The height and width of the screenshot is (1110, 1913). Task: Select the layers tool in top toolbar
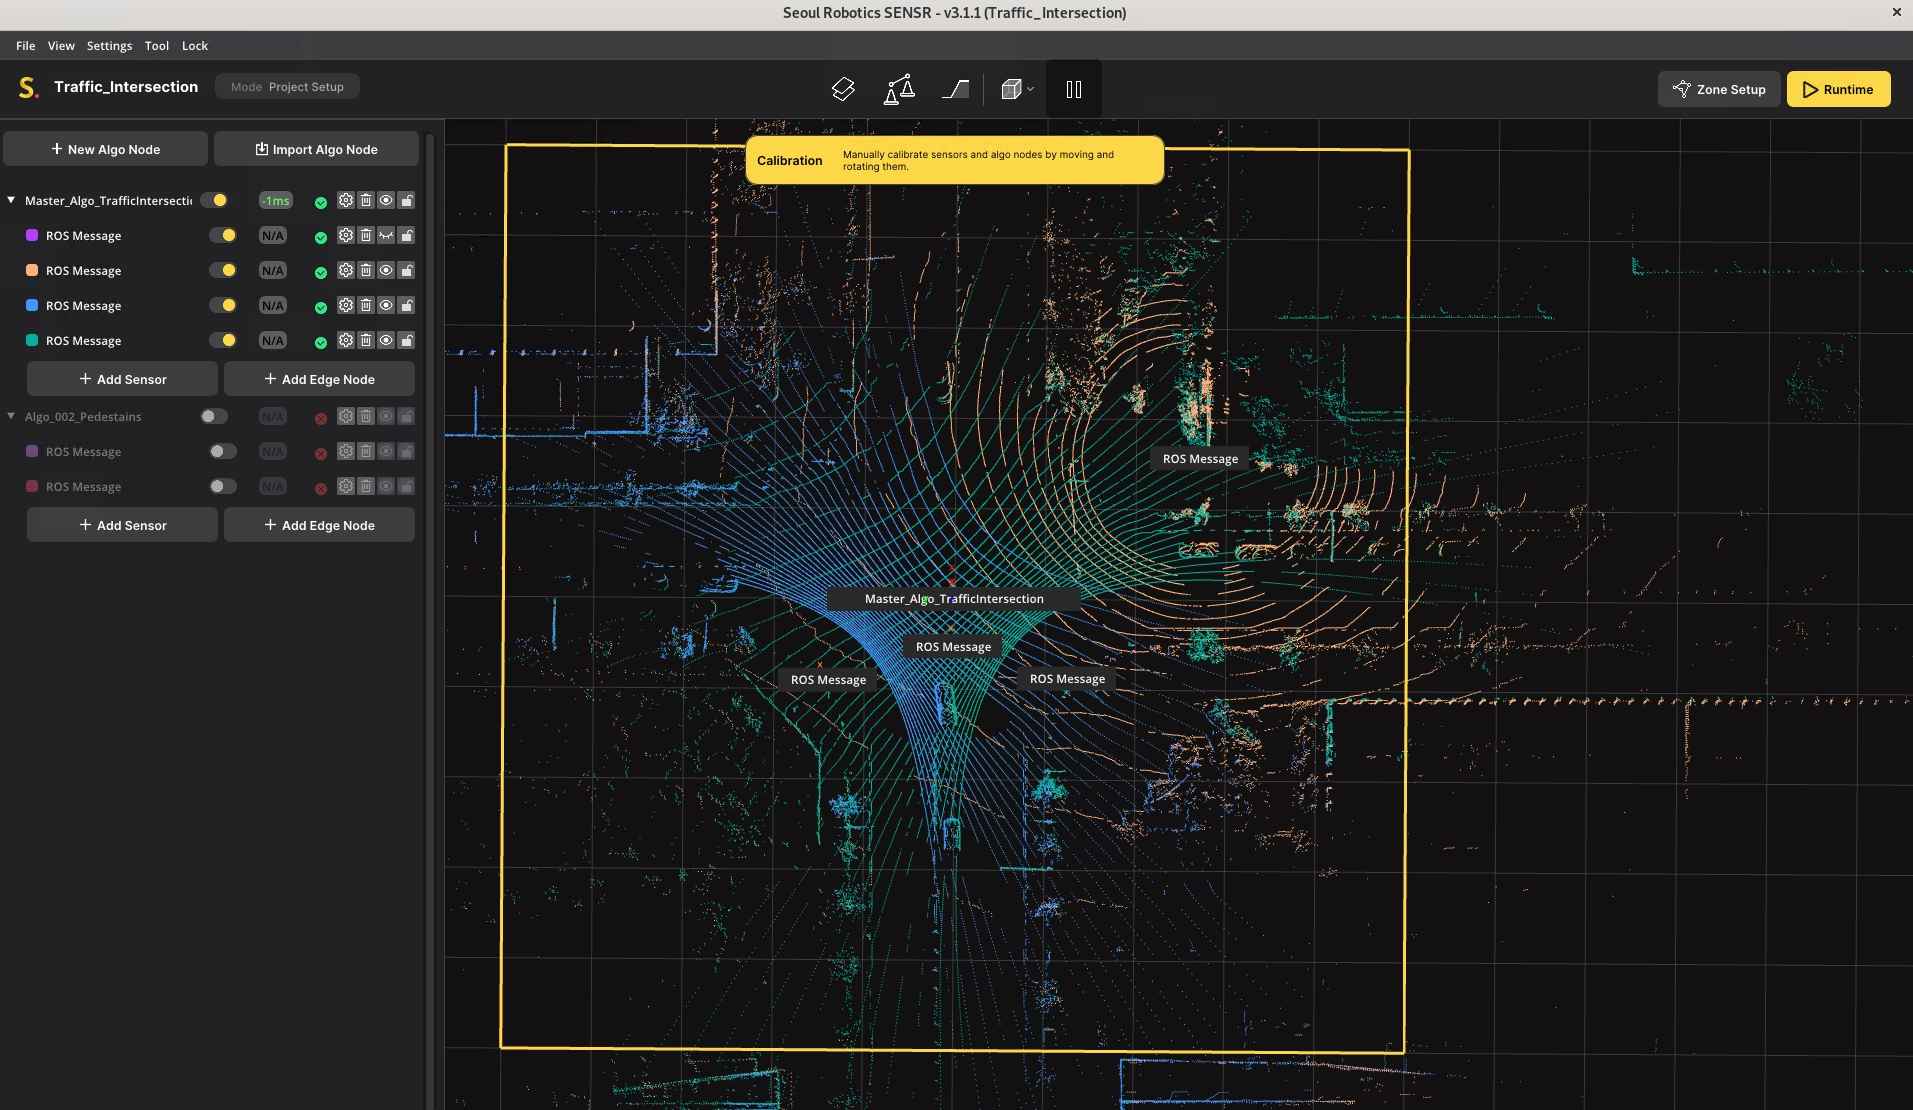click(x=843, y=89)
